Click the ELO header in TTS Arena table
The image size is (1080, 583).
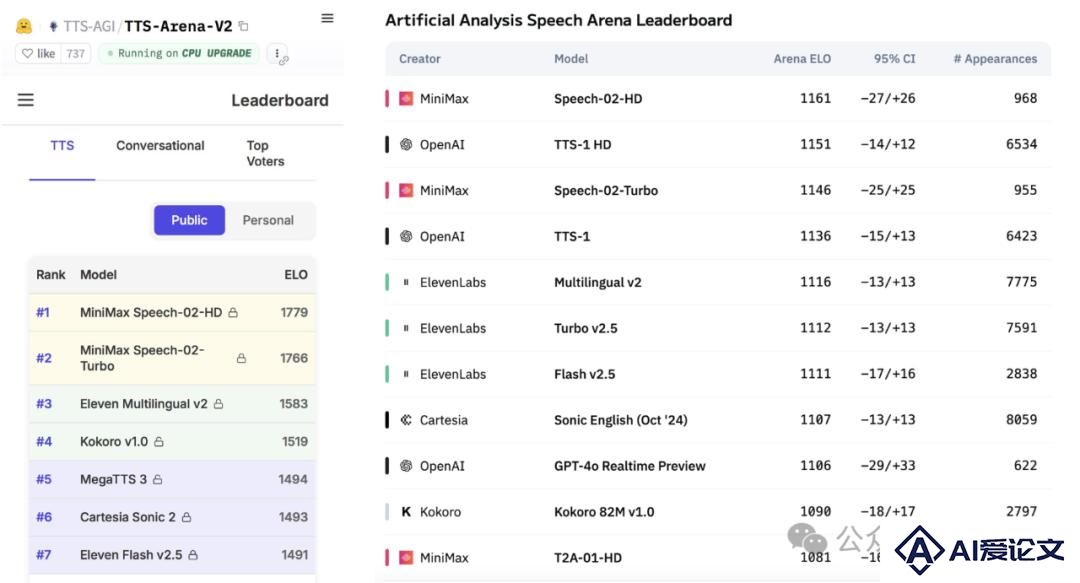pos(295,274)
